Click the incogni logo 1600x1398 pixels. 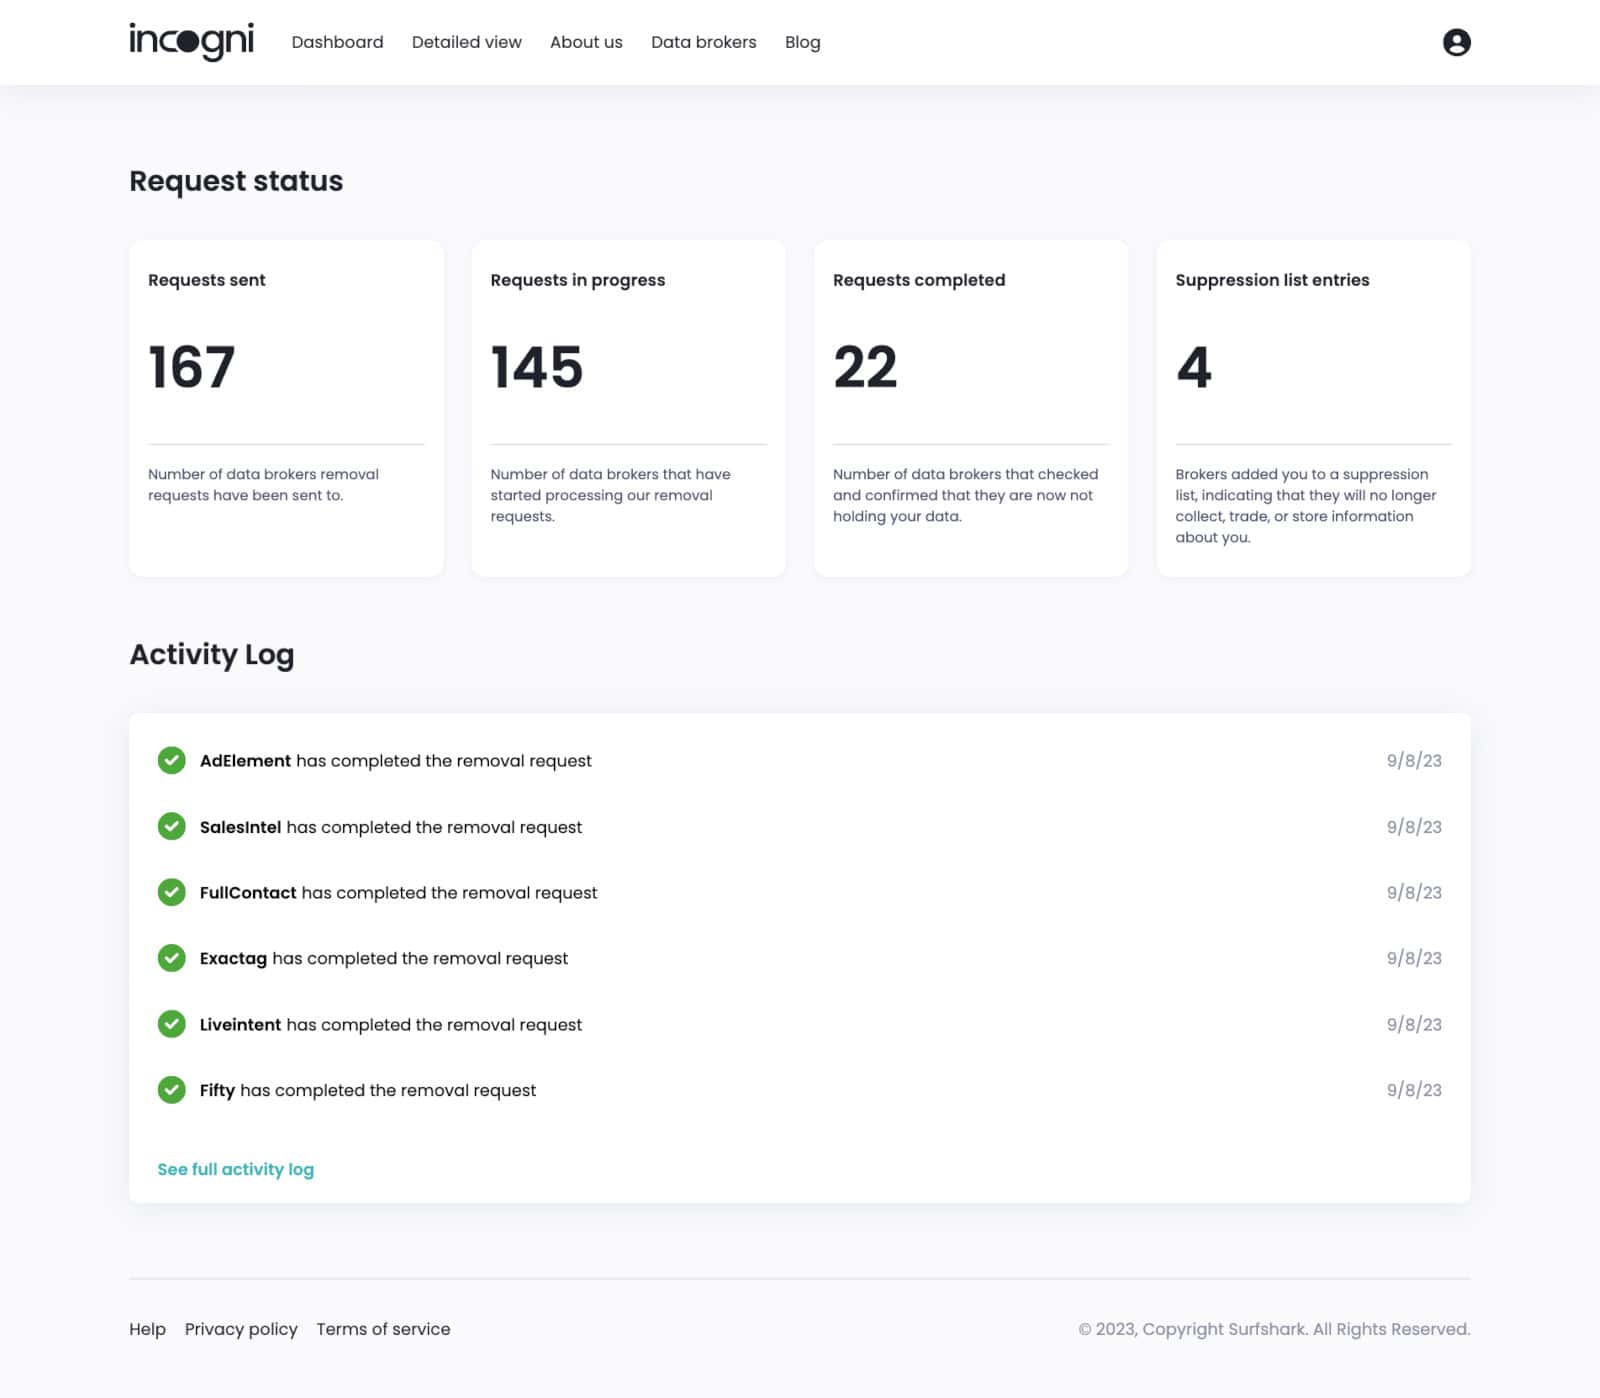point(192,41)
